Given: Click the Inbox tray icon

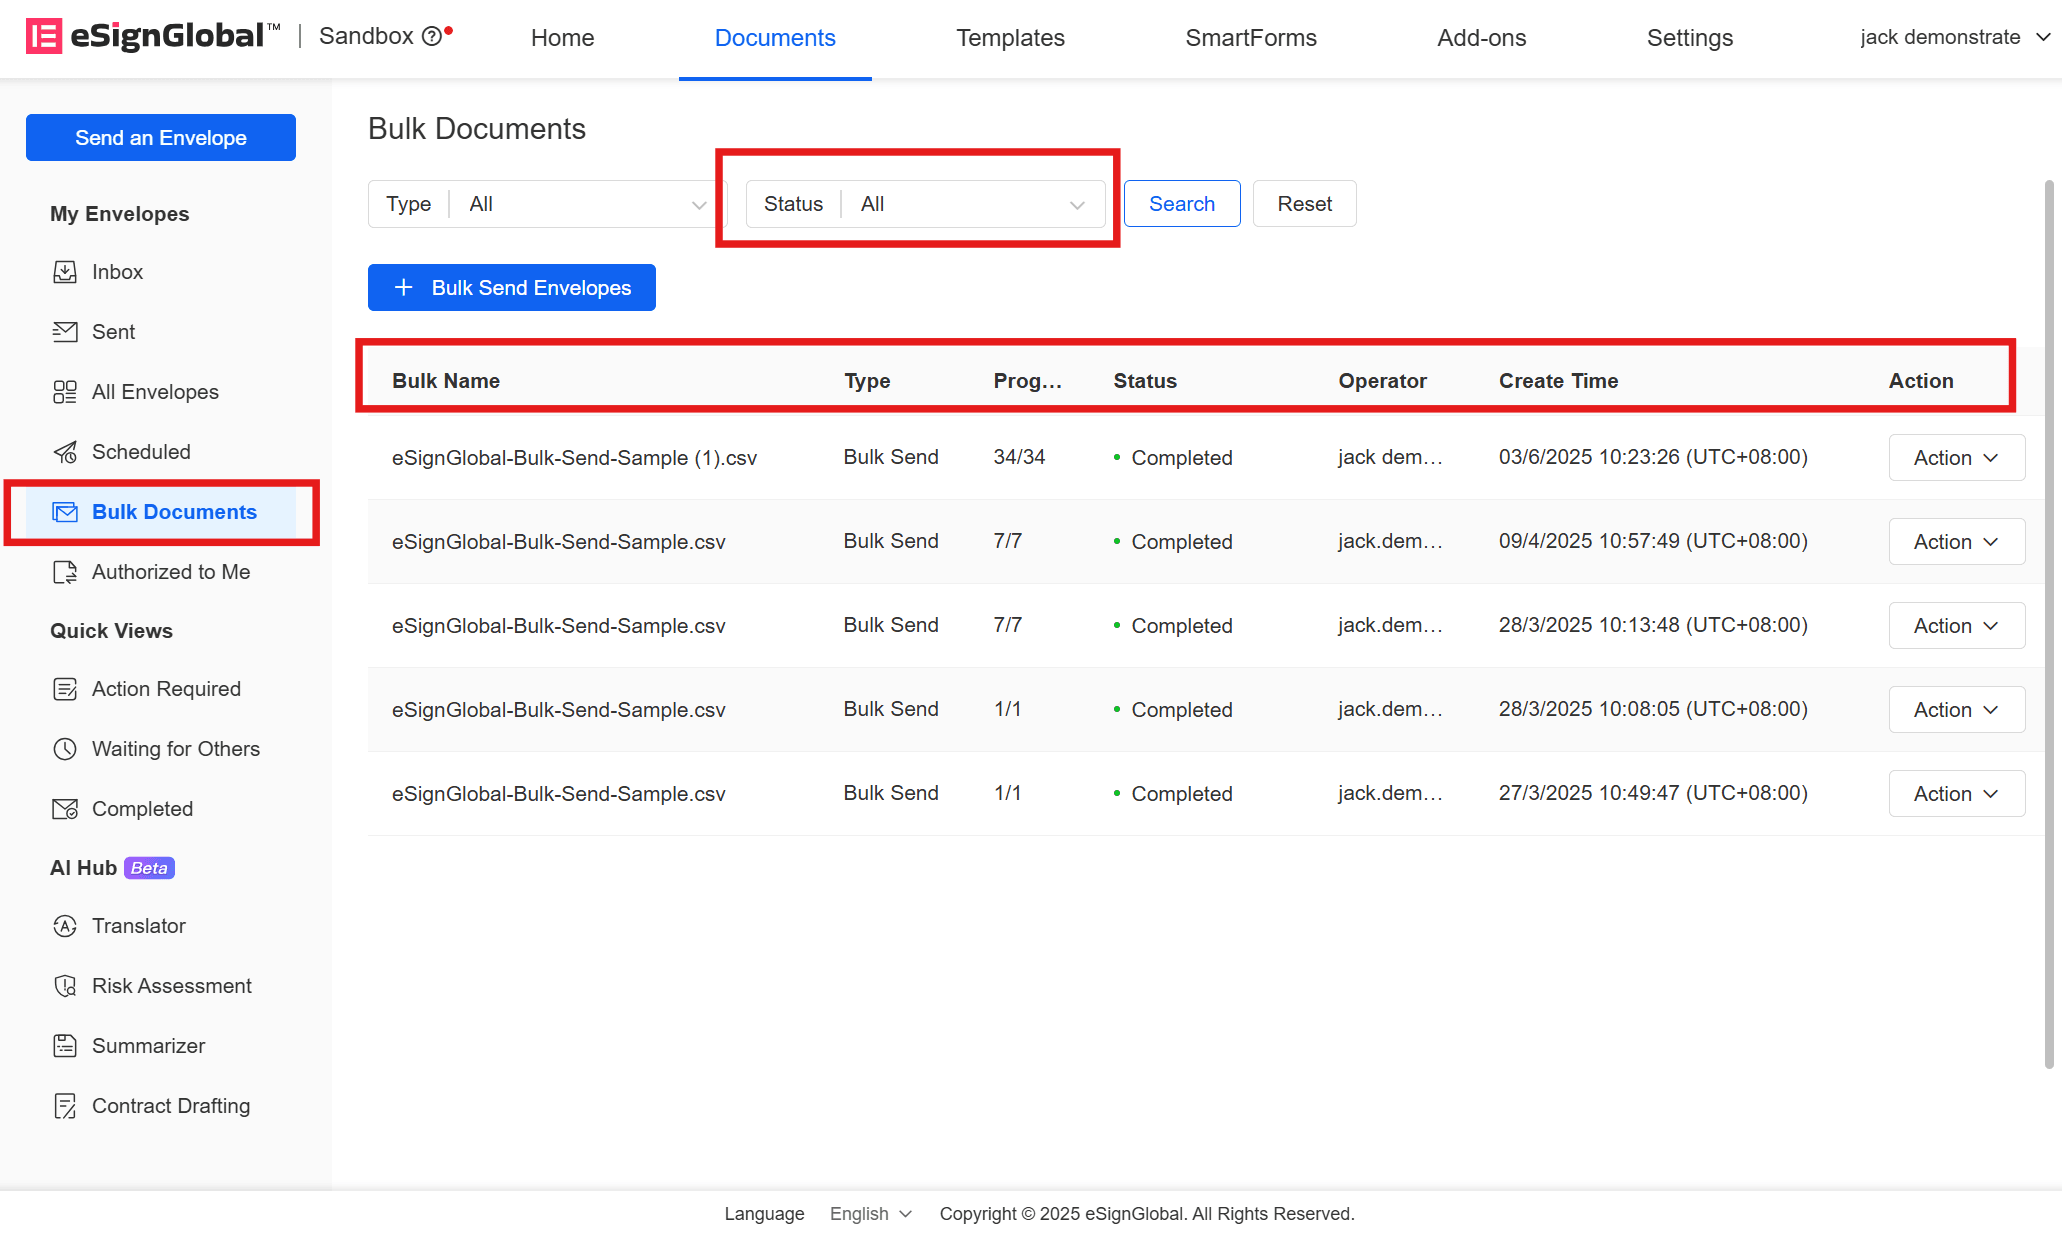Looking at the screenshot, I should point(65,272).
